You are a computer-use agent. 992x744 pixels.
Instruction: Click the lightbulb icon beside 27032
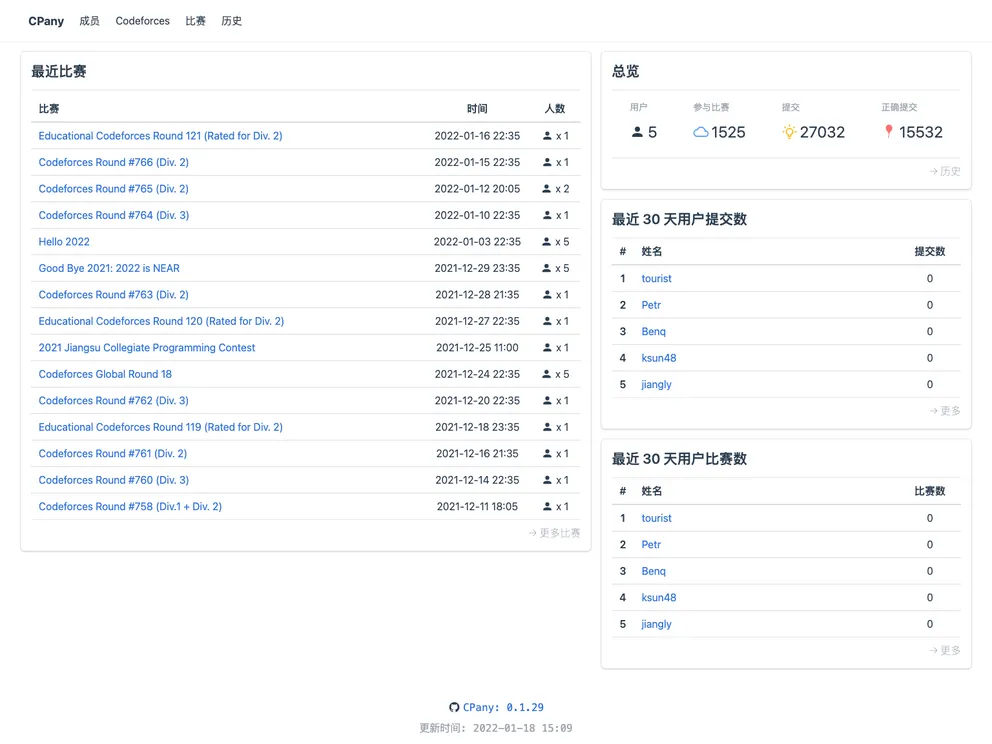789,132
